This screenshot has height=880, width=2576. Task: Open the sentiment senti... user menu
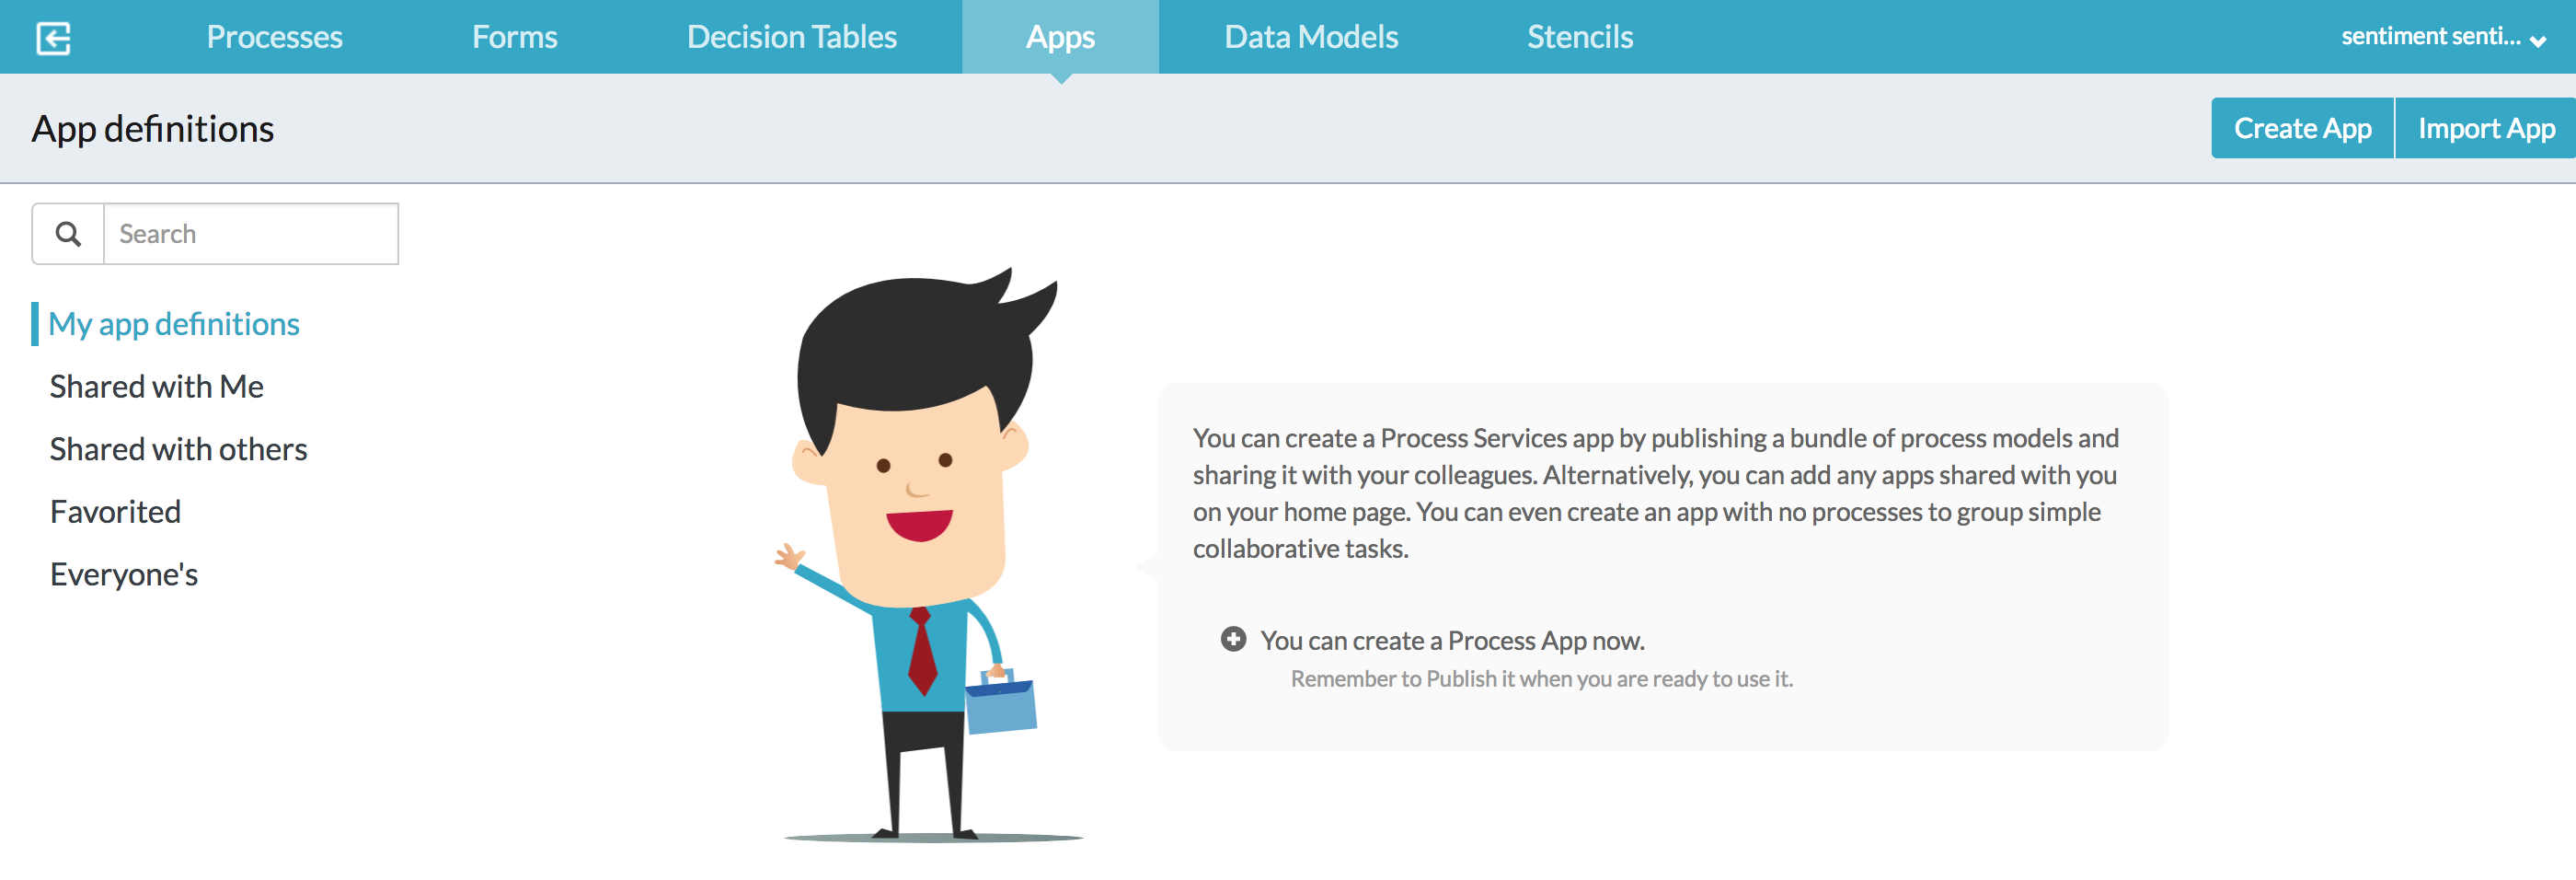tap(2442, 37)
